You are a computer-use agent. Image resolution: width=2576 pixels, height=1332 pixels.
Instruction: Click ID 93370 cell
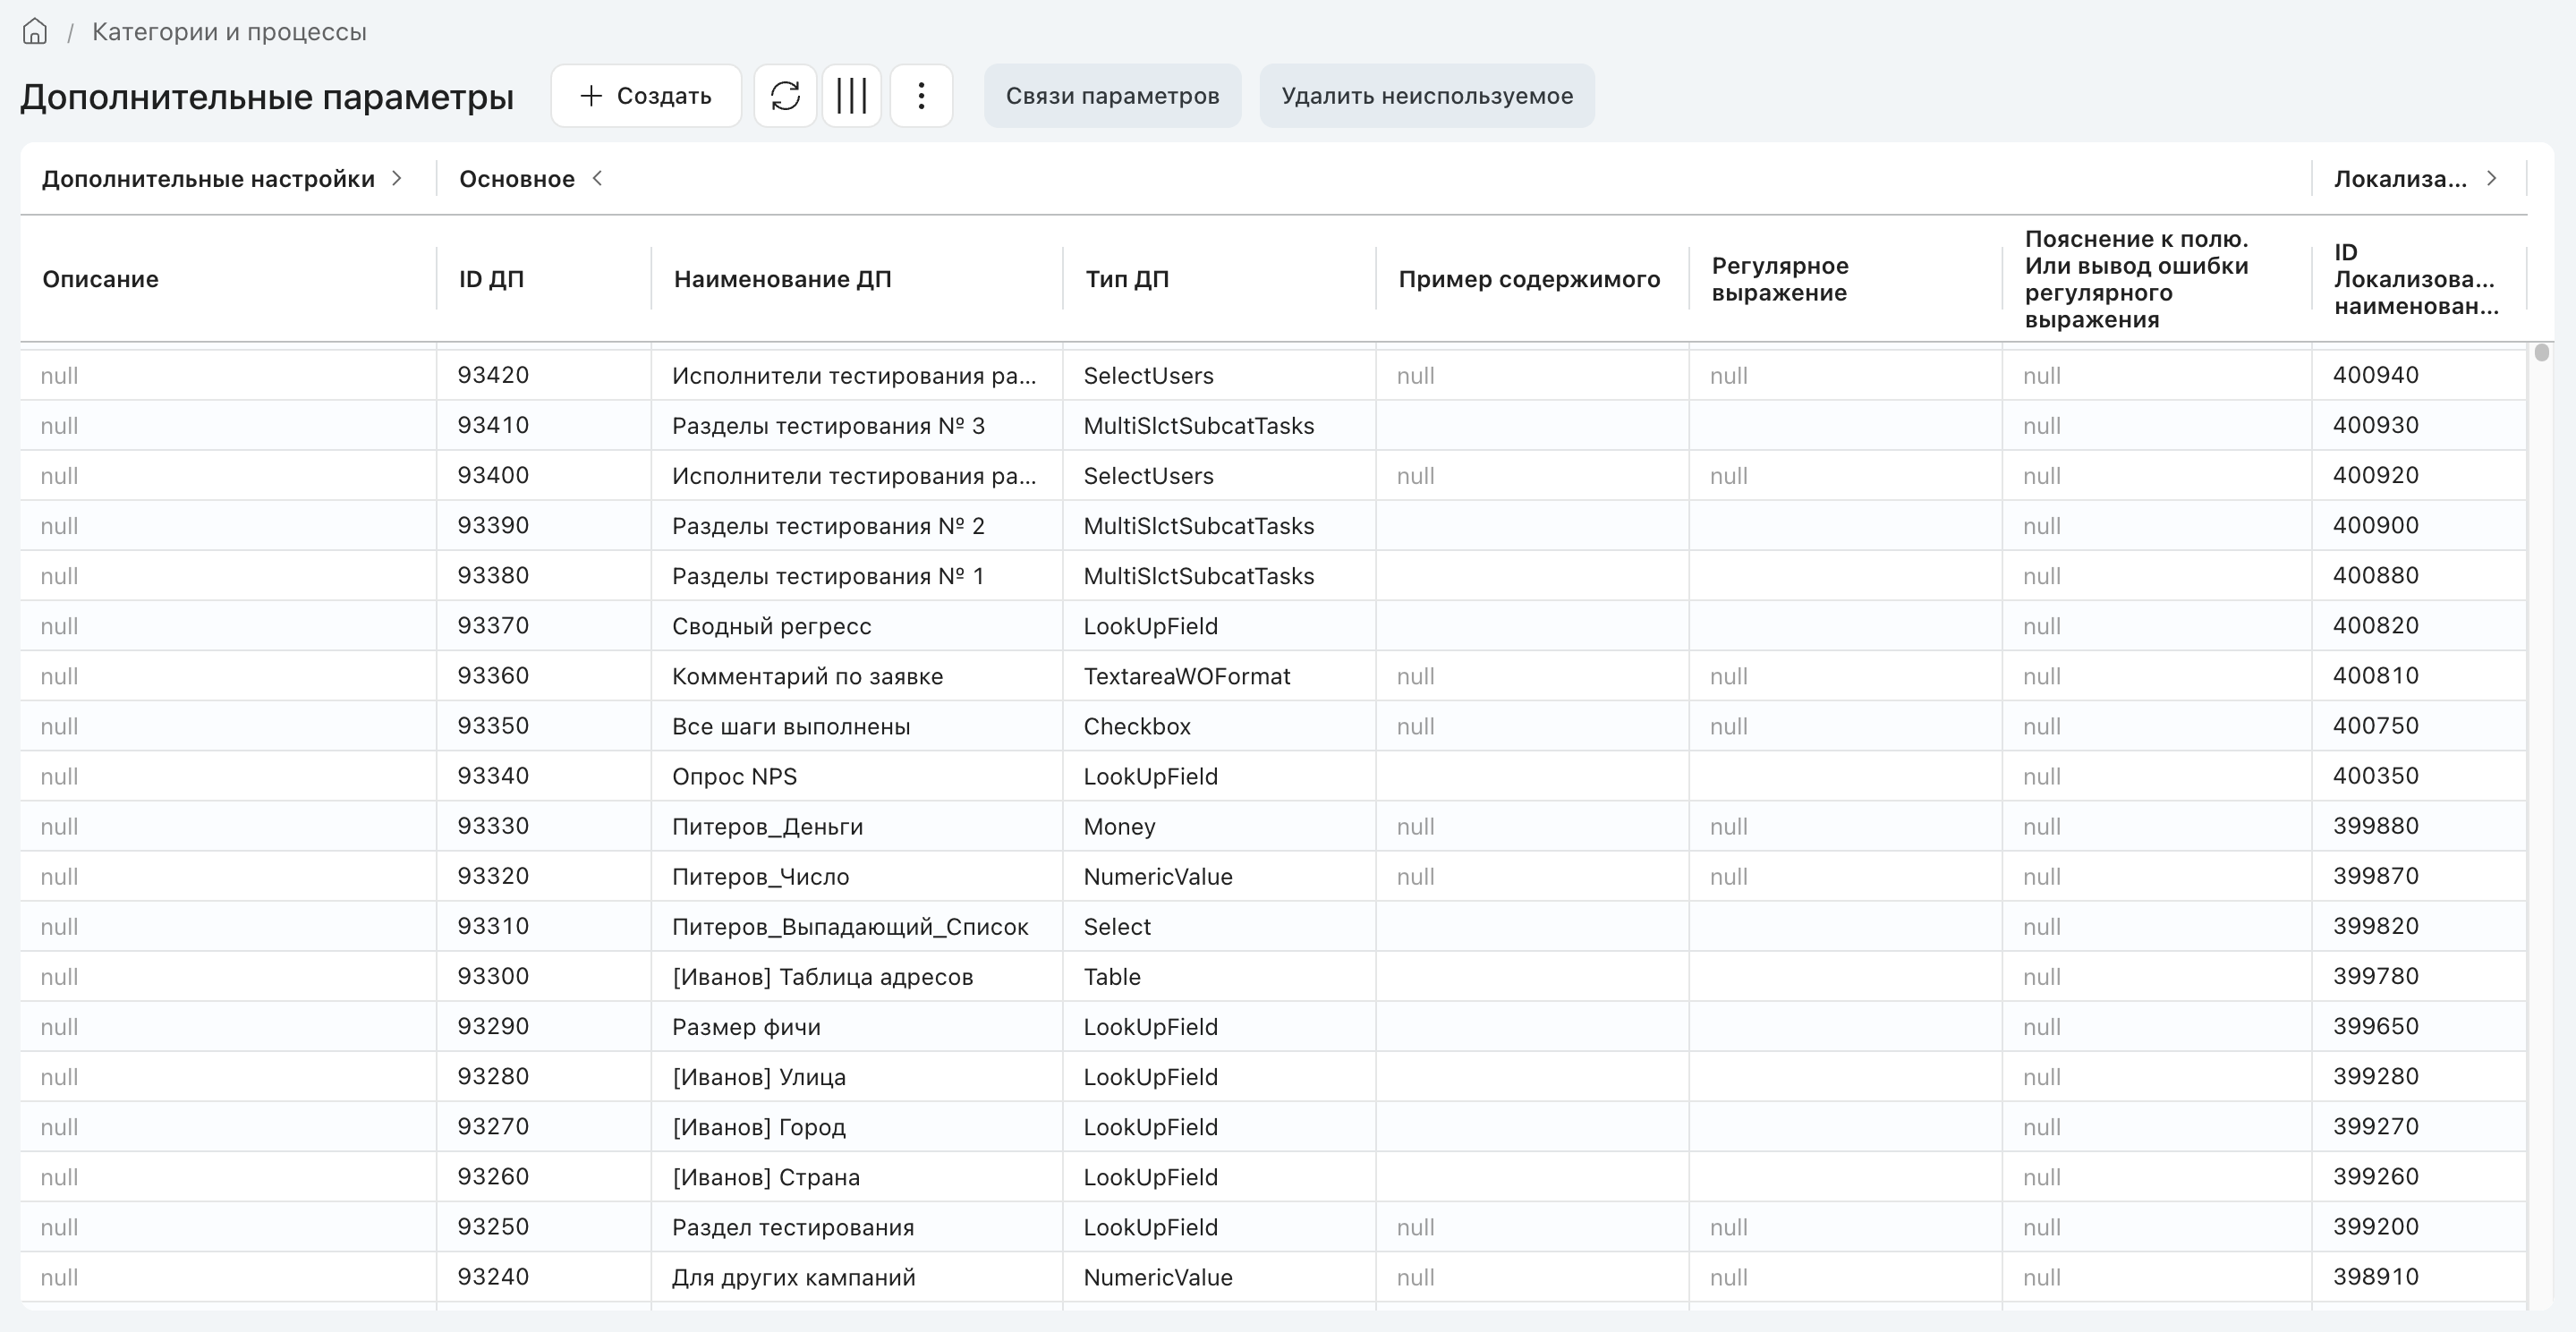tap(544, 625)
